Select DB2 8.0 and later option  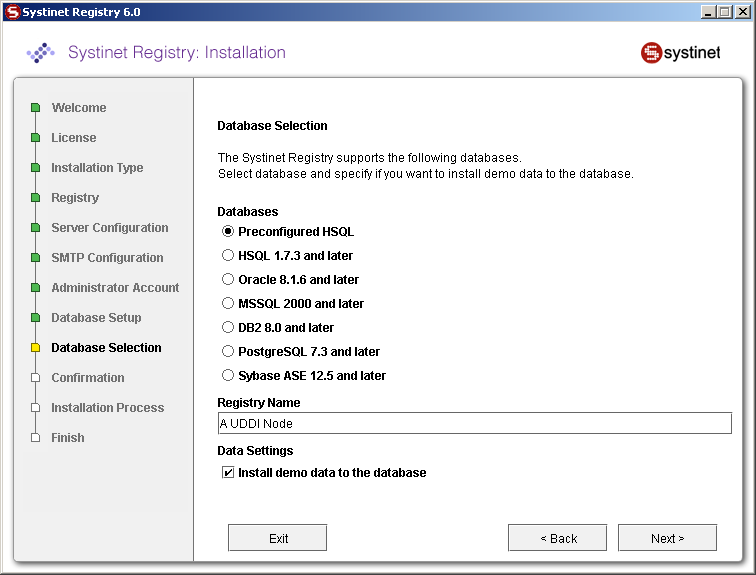click(228, 327)
